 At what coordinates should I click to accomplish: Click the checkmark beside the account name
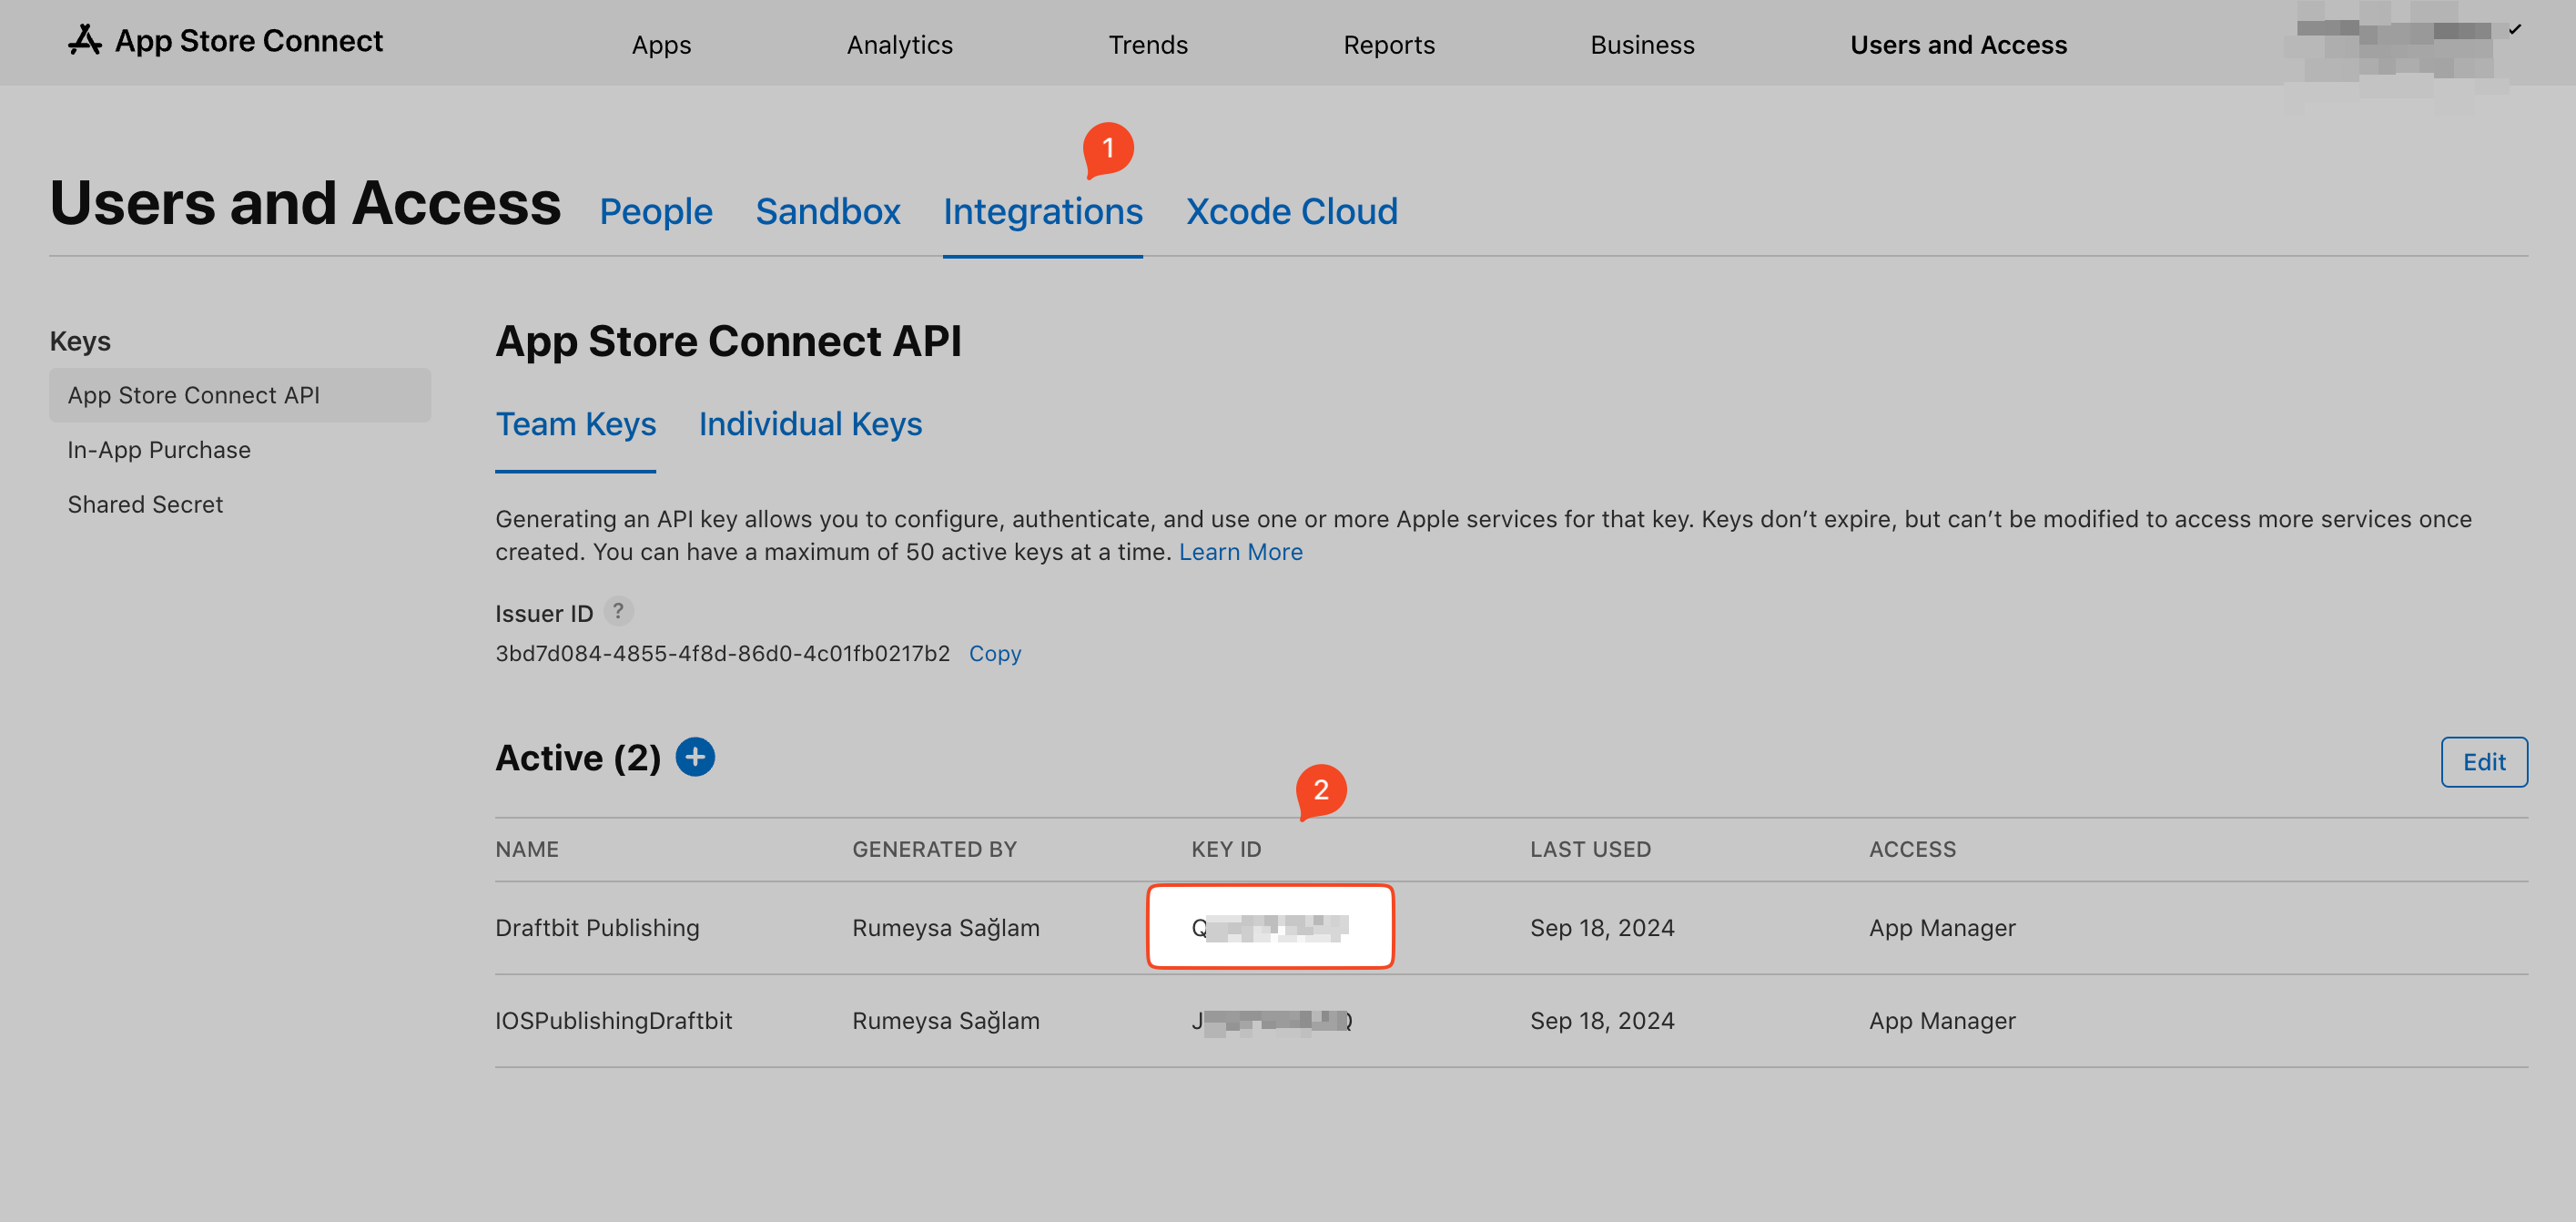[x=2513, y=31]
